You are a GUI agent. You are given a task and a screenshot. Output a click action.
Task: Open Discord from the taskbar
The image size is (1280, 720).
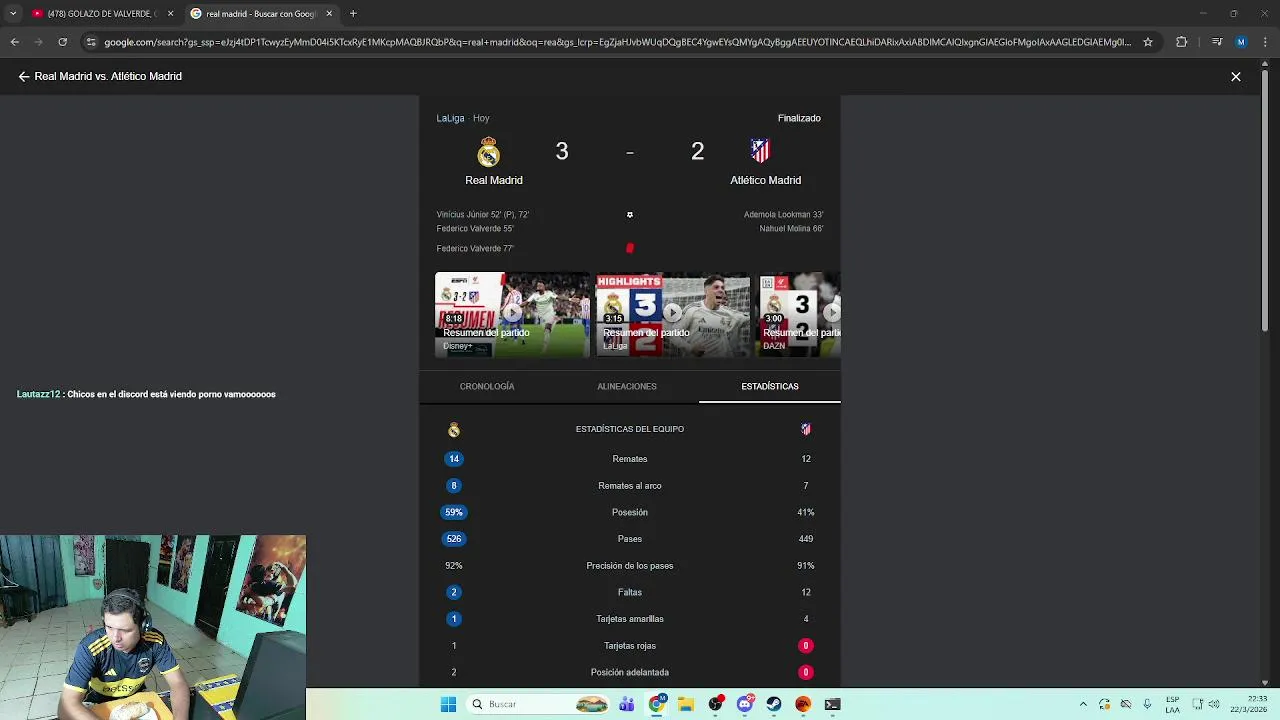point(745,704)
